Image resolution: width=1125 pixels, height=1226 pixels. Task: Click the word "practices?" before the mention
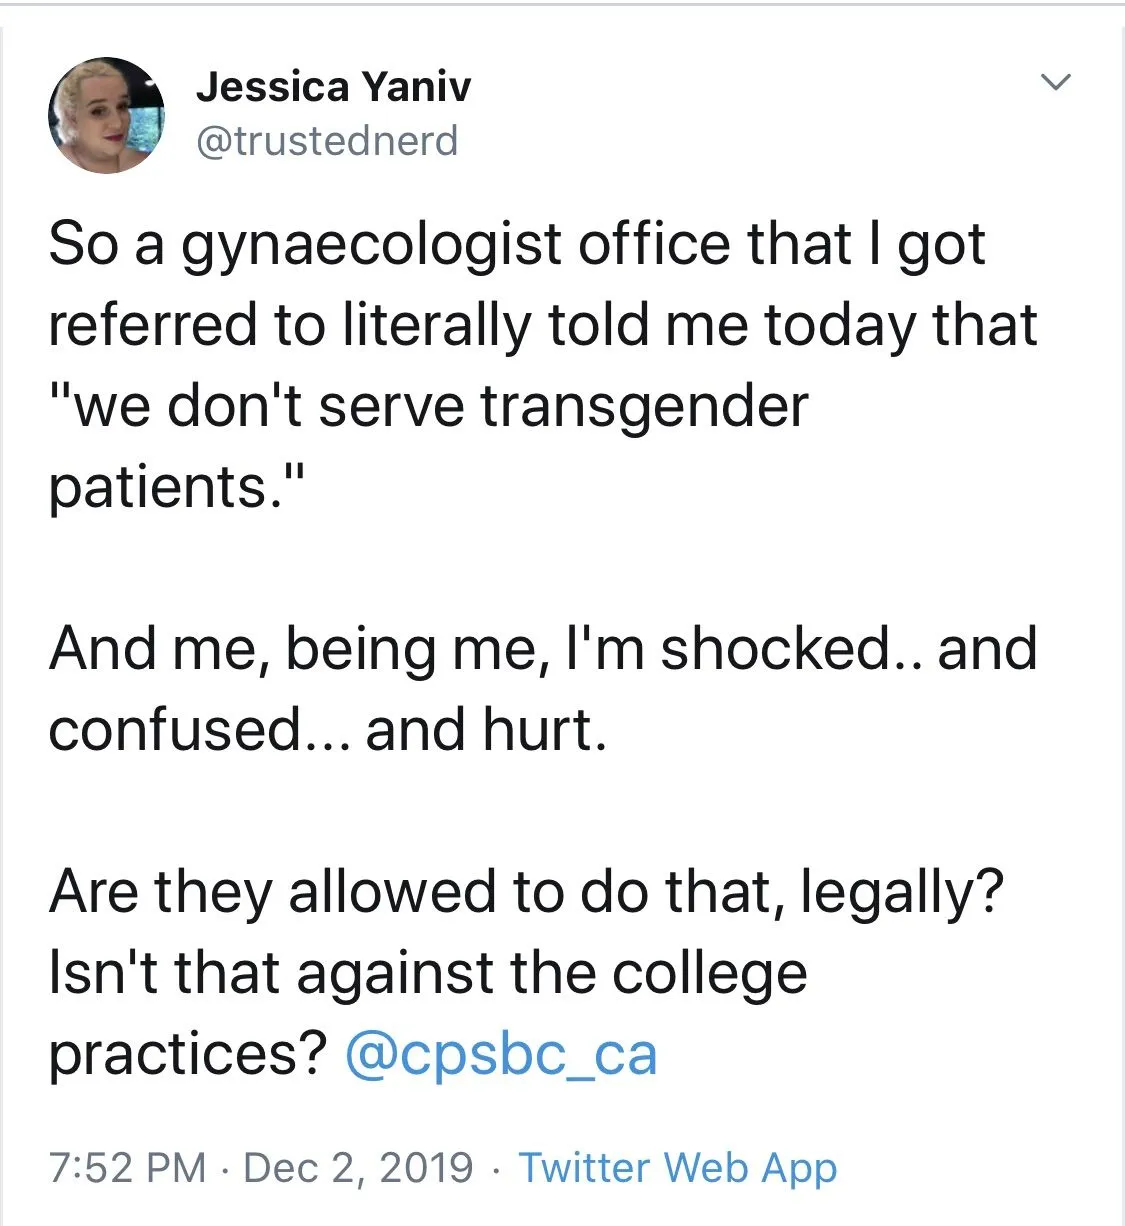tap(188, 1056)
